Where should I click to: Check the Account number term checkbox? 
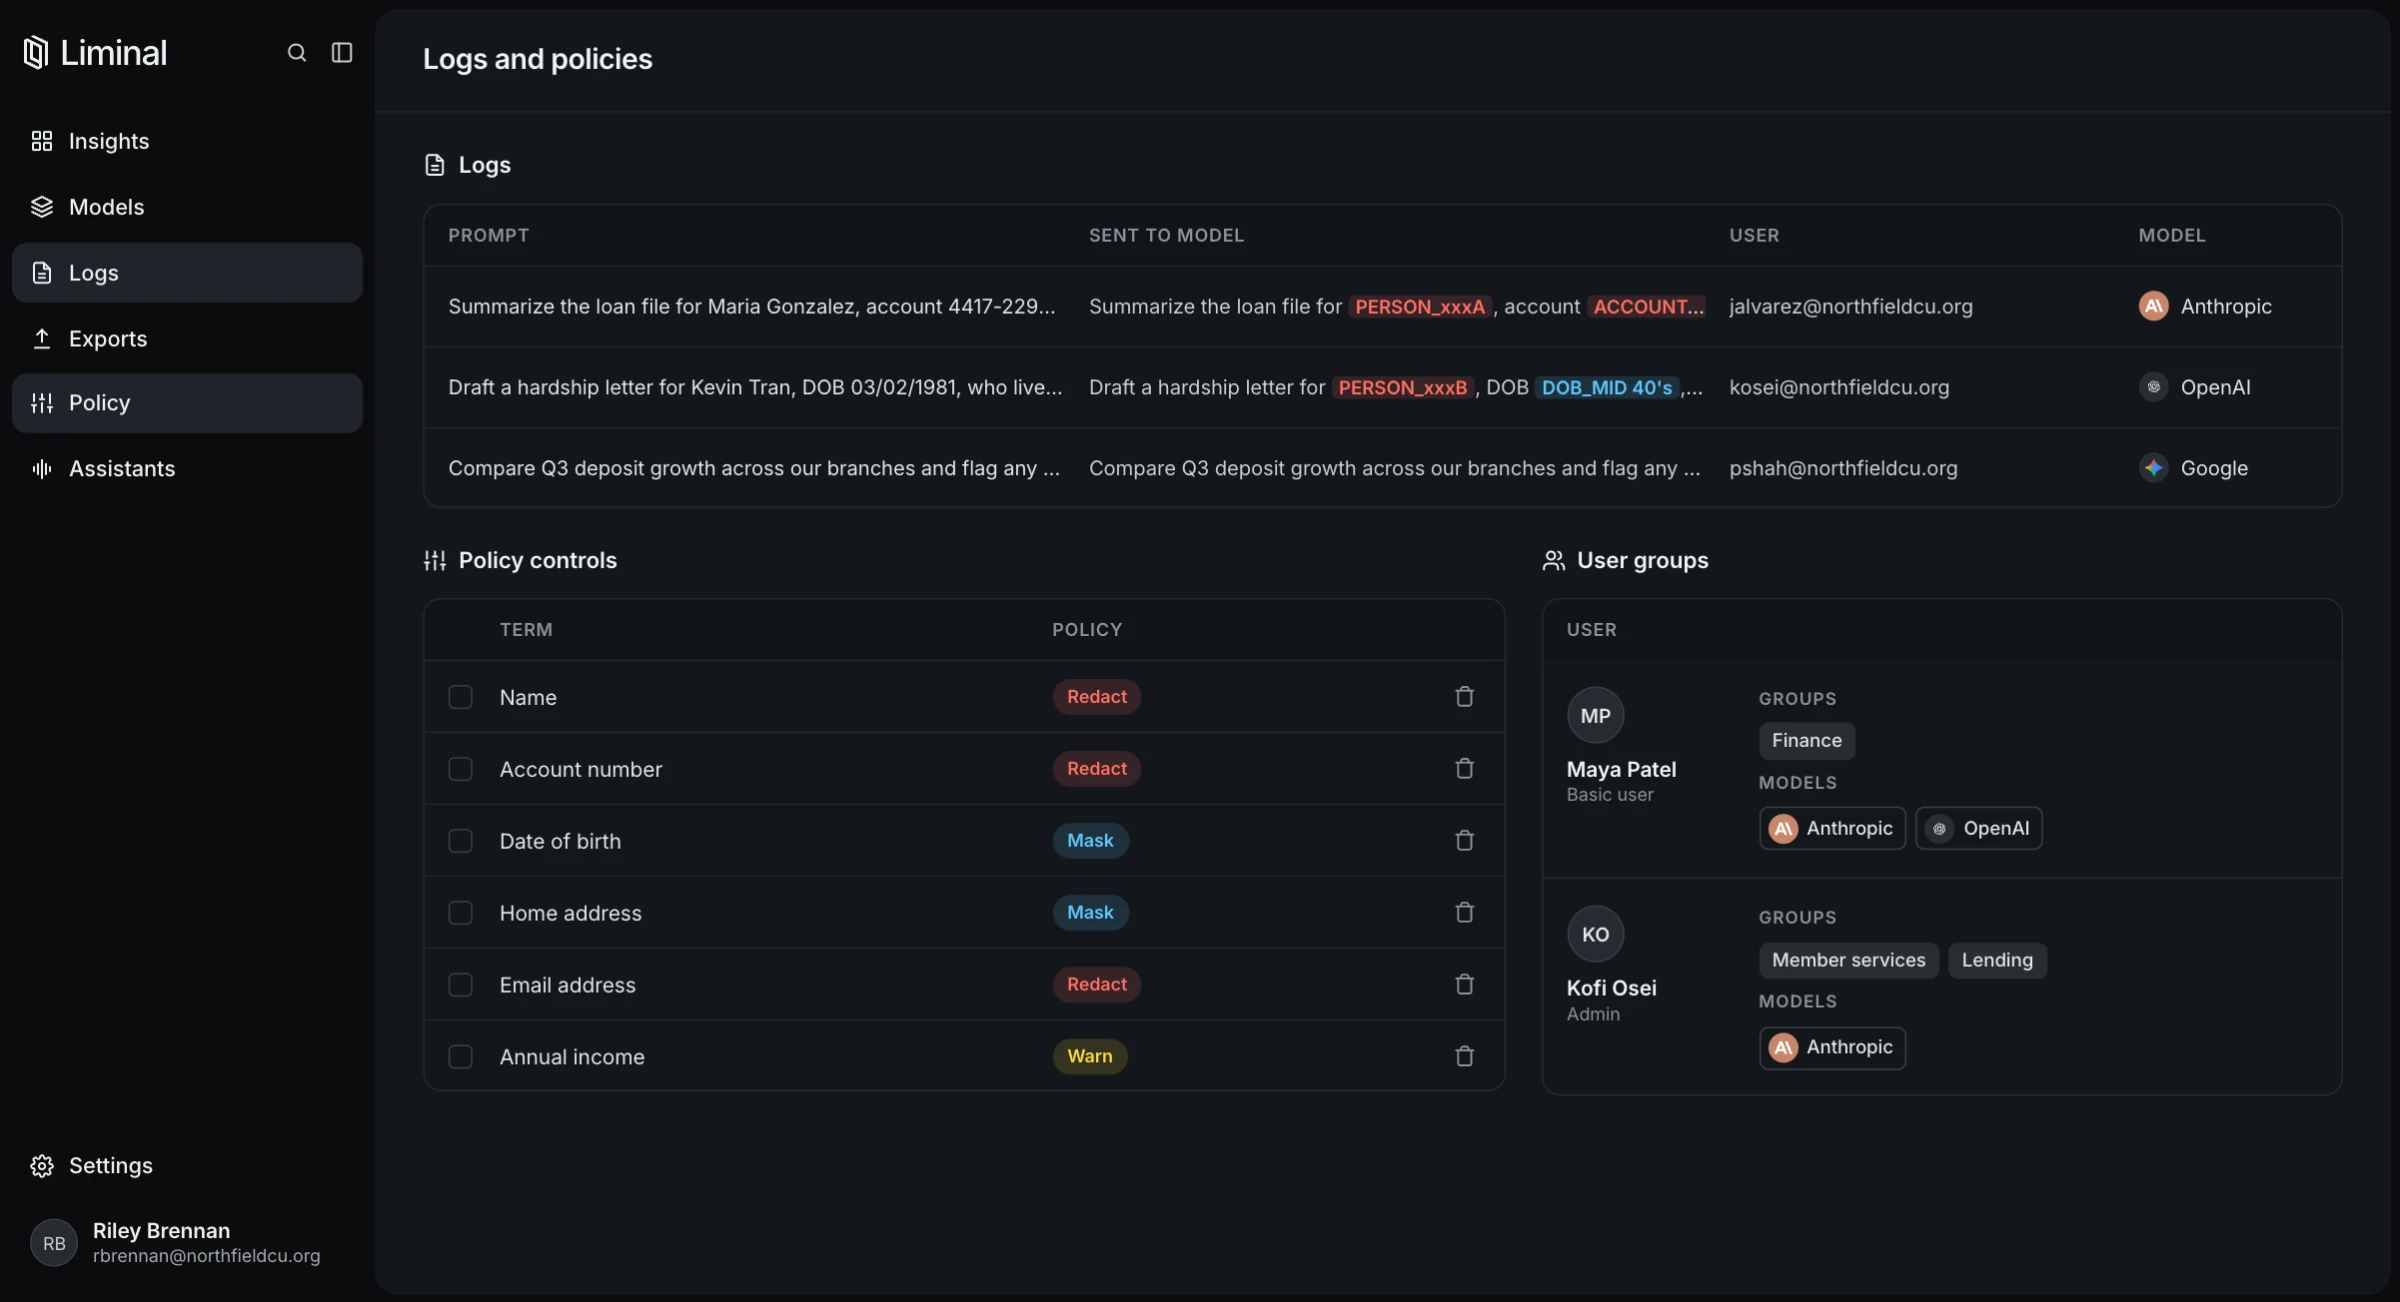coord(460,769)
